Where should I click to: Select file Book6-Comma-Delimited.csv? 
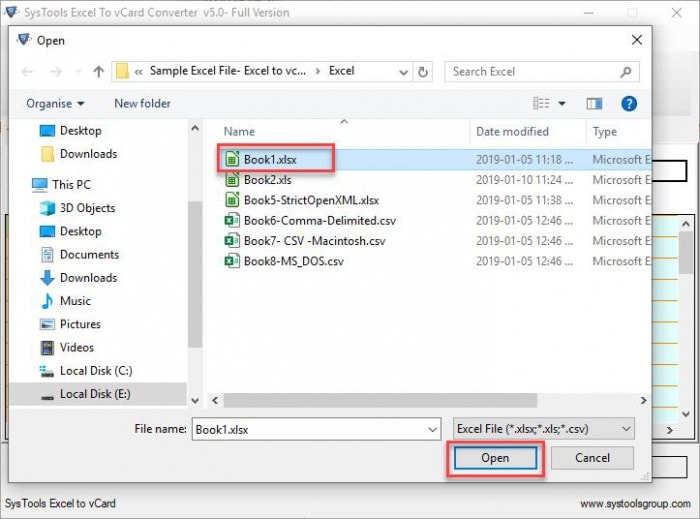[320, 220]
